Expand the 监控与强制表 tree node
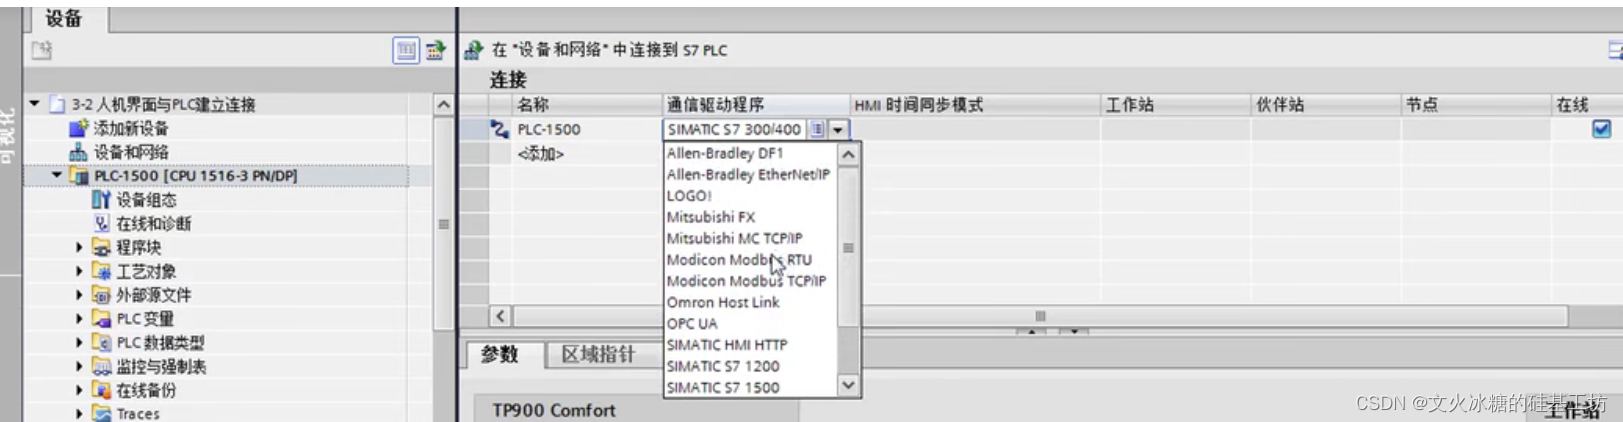 tap(80, 366)
